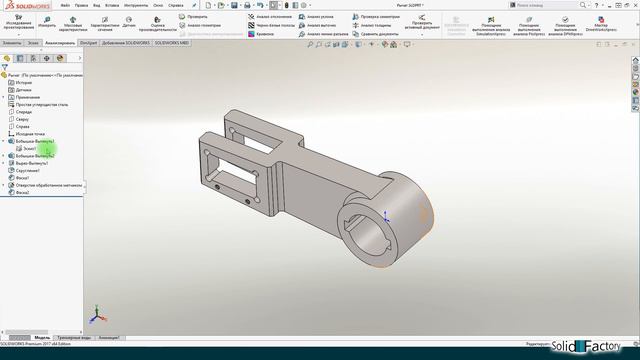Click the Select cursor tool icon
Screen dimensions: 640x360
273,5
